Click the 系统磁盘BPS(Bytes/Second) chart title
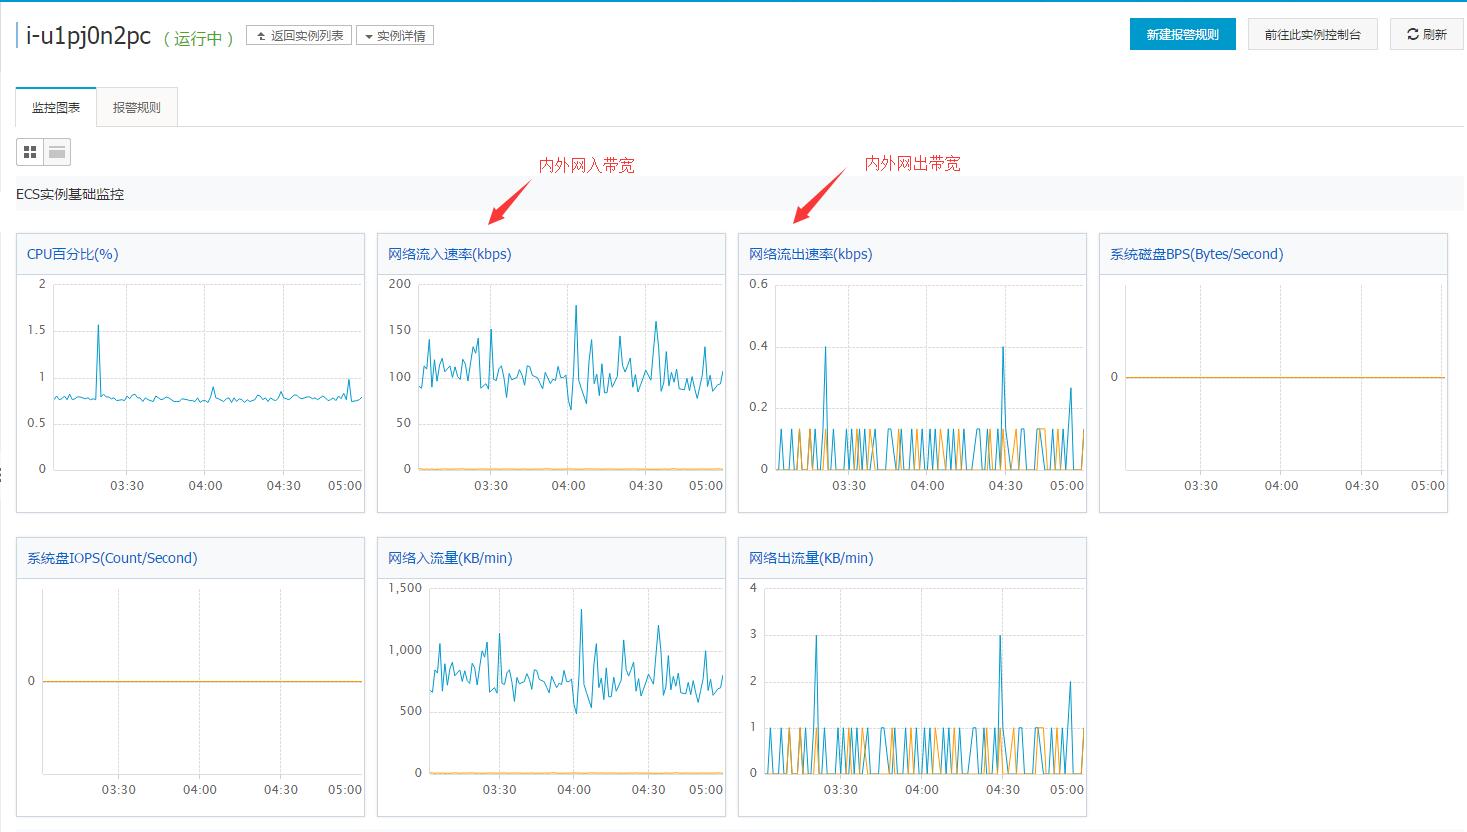1467x832 pixels. click(x=1197, y=254)
